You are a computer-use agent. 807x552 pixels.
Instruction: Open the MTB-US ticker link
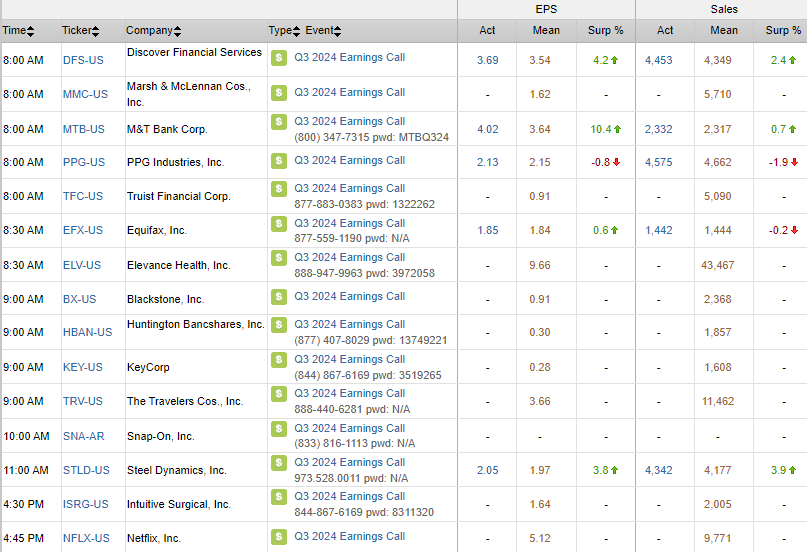click(83, 129)
